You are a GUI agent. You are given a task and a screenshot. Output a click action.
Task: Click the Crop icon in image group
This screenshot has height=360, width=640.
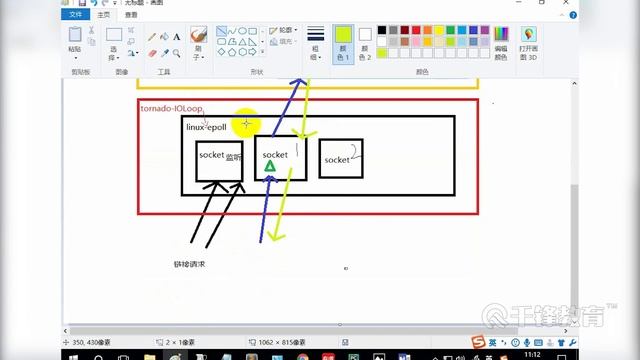coord(131,30)
